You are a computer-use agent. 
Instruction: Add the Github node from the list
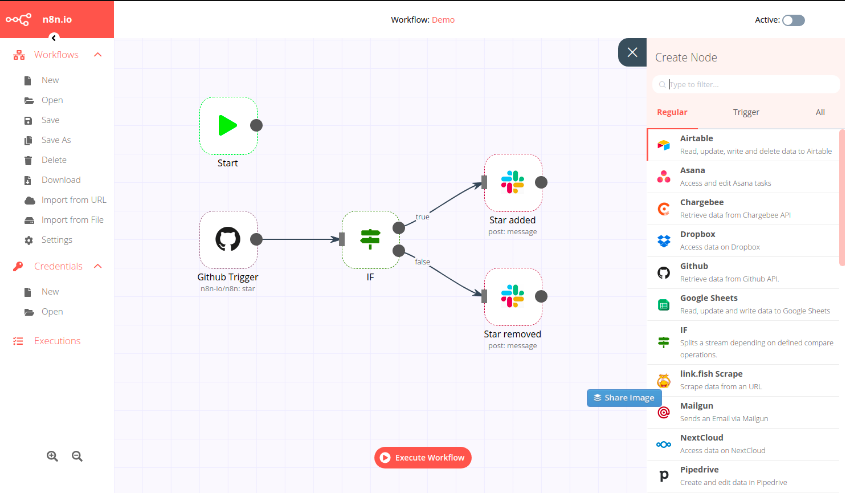coord(743,273)
